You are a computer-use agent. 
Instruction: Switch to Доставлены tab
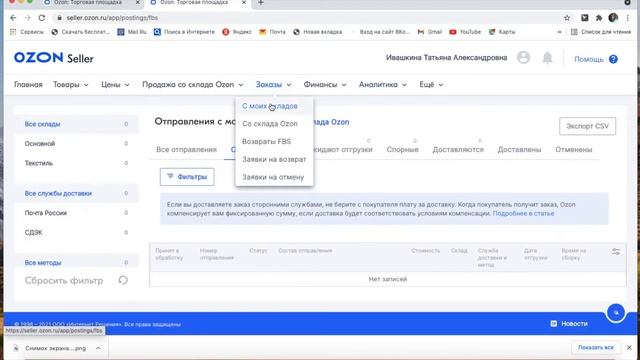[519, 149]
